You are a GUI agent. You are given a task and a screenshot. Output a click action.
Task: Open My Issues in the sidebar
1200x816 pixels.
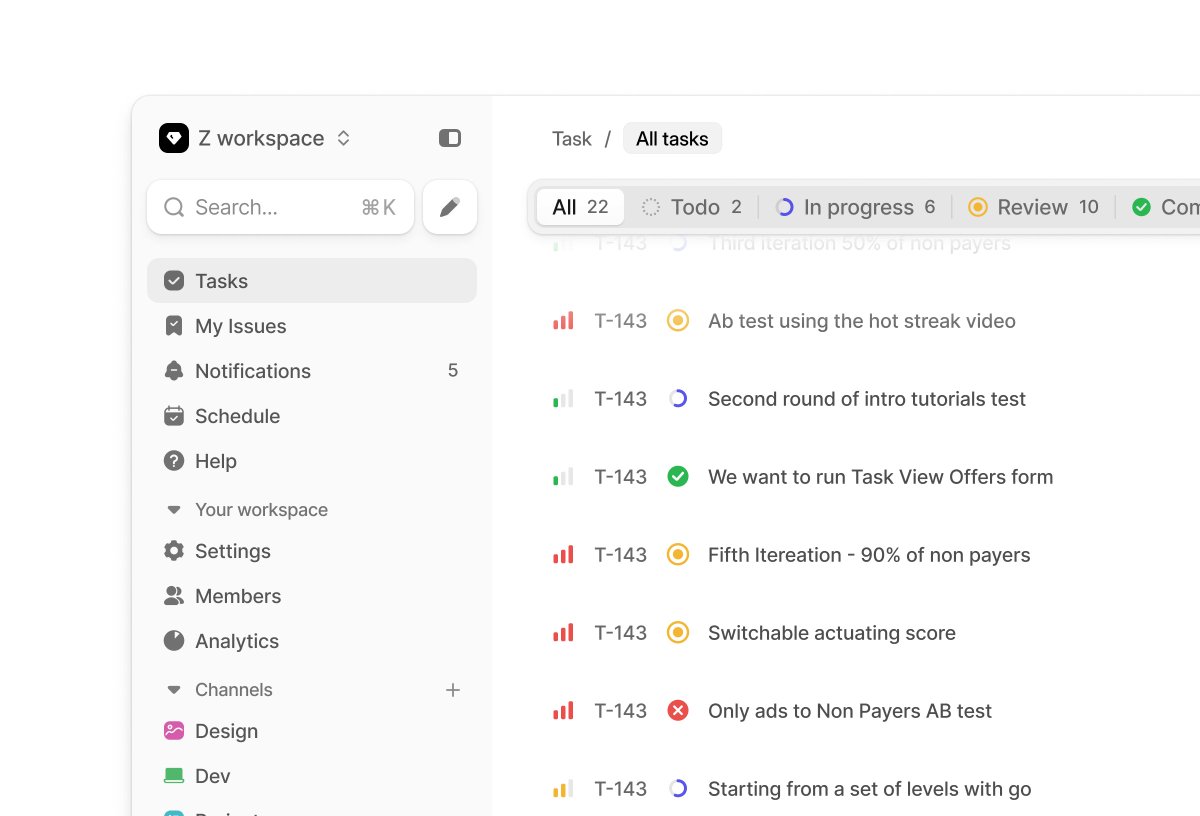pyautogui.click(x=312, y=326)
